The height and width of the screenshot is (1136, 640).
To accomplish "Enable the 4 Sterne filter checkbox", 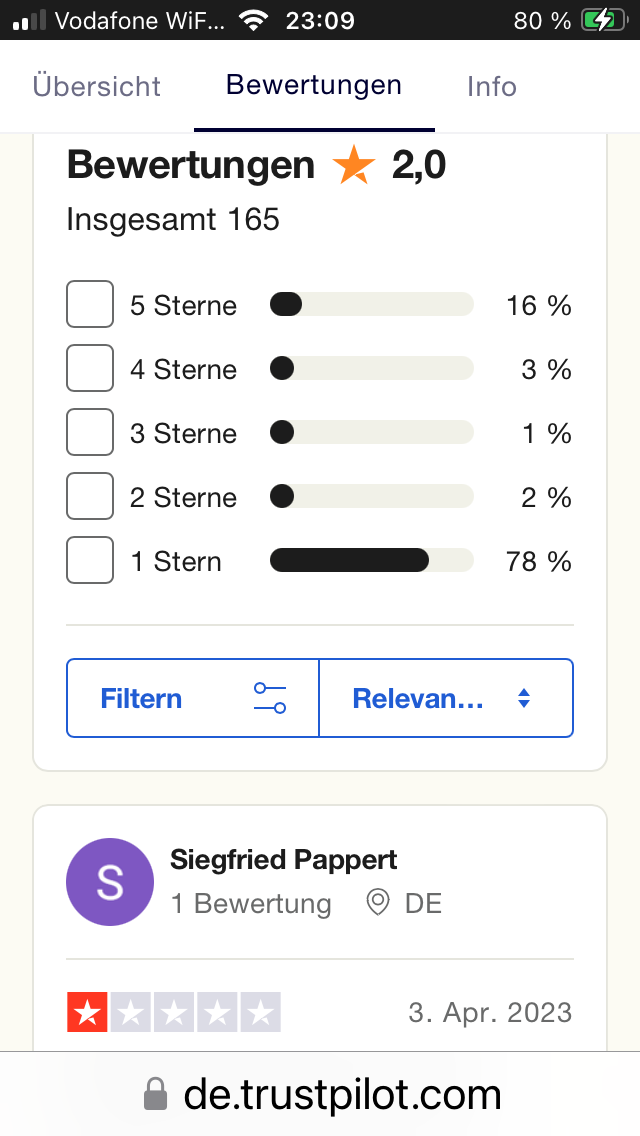I will click(90, 369).
